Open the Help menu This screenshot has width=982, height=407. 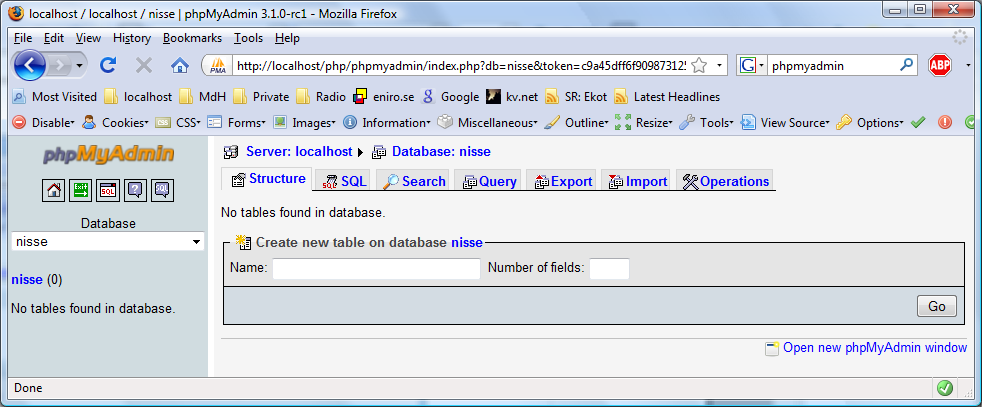[x=287, y=38]
